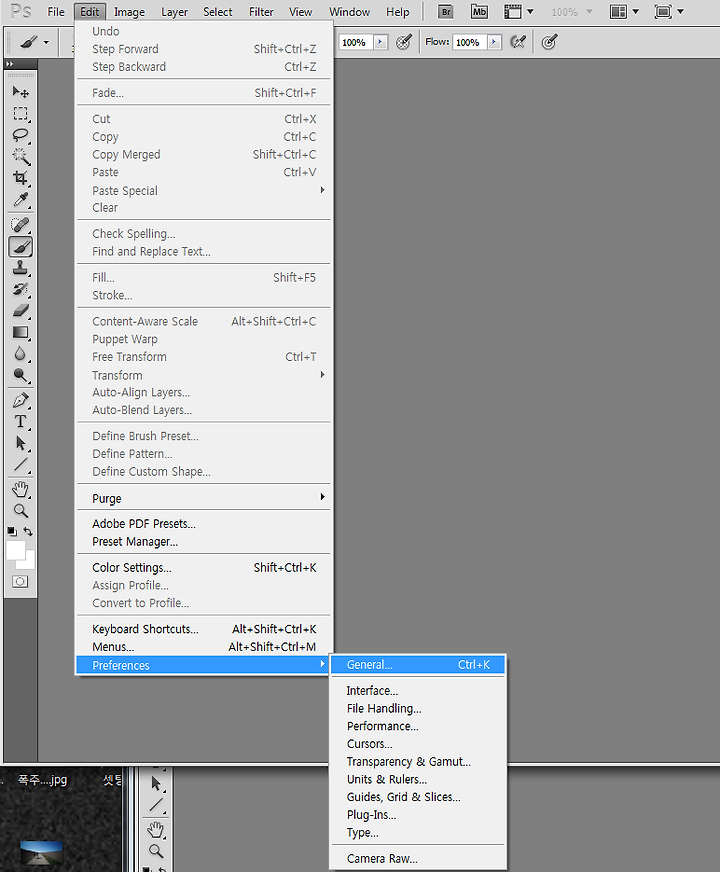Select the History Brush tool

(x=21, y=289)
